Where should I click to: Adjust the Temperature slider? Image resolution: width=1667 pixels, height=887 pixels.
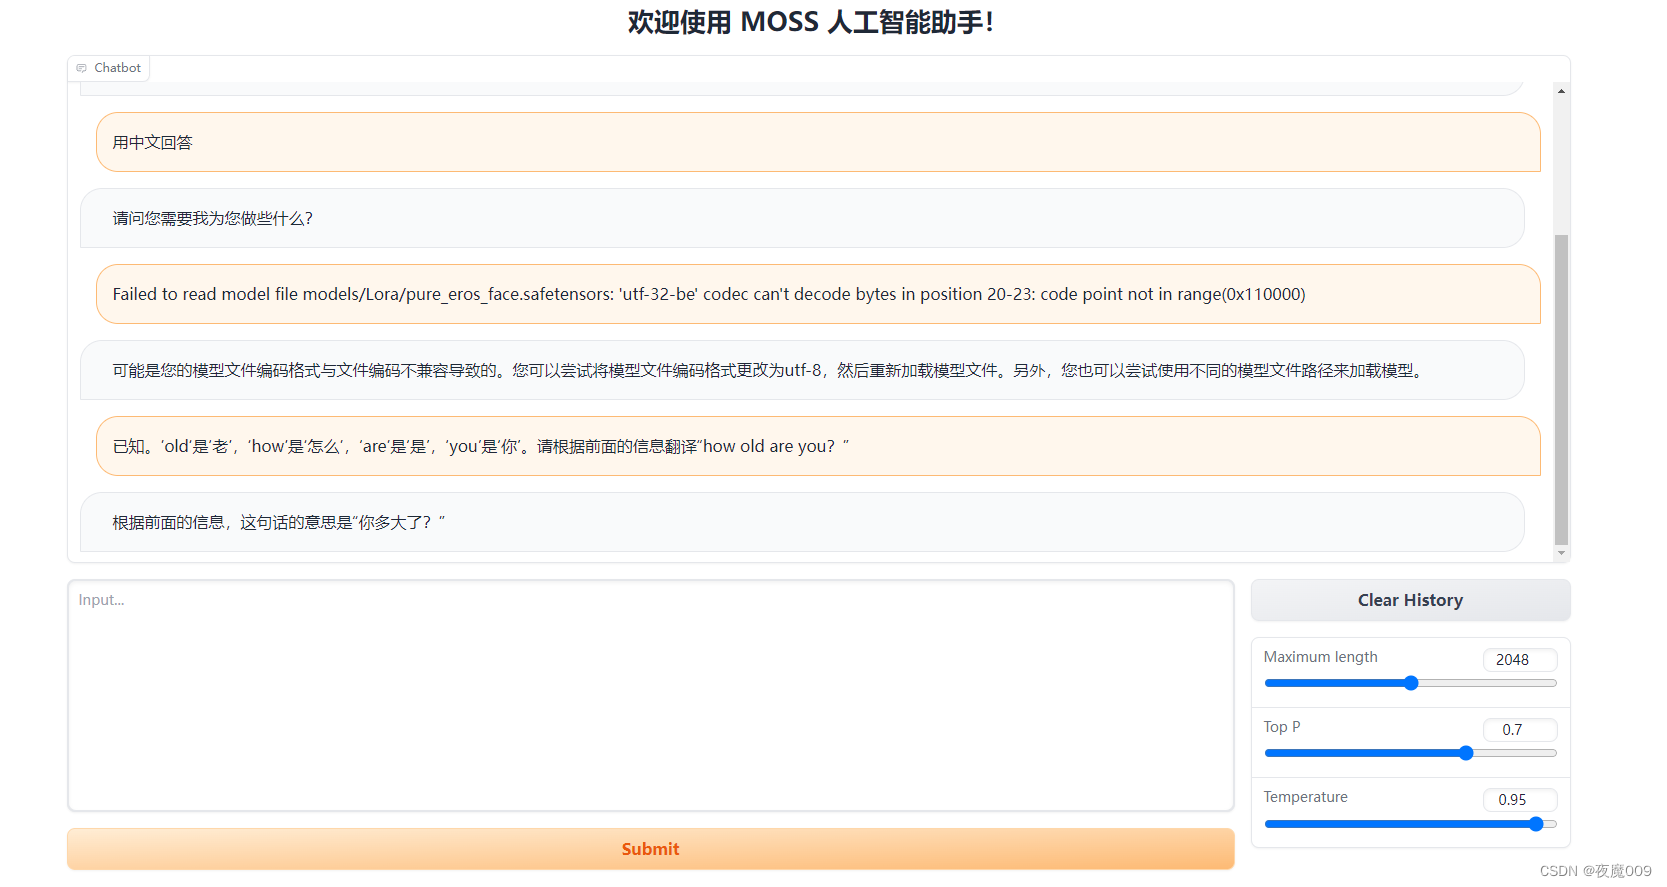[1410, 824]
